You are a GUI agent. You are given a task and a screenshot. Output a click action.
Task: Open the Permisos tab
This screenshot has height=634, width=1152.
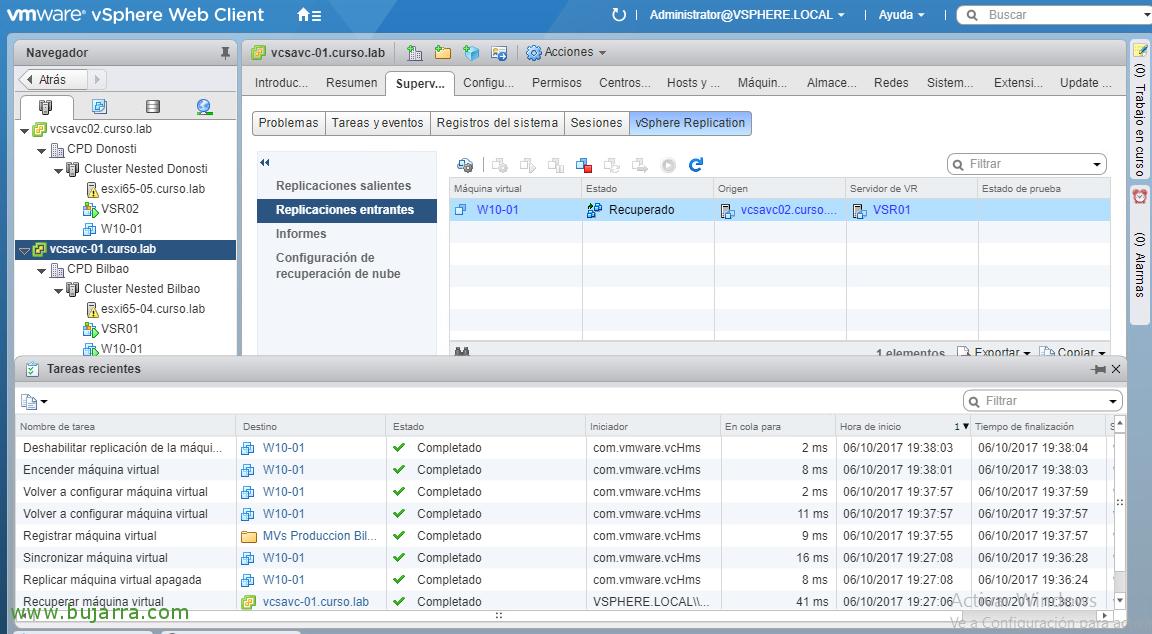pos(557,83)
